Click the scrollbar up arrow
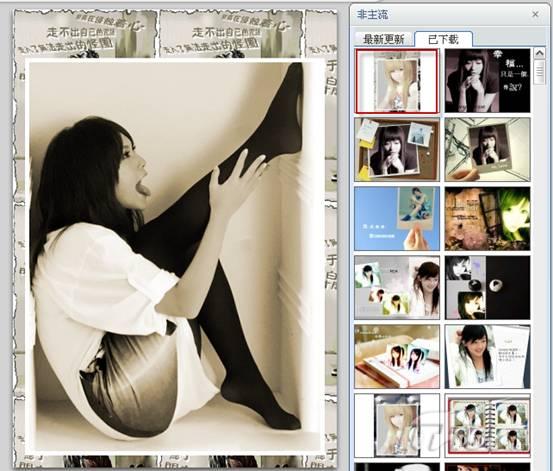553x471 pixels. pos(539,53)
